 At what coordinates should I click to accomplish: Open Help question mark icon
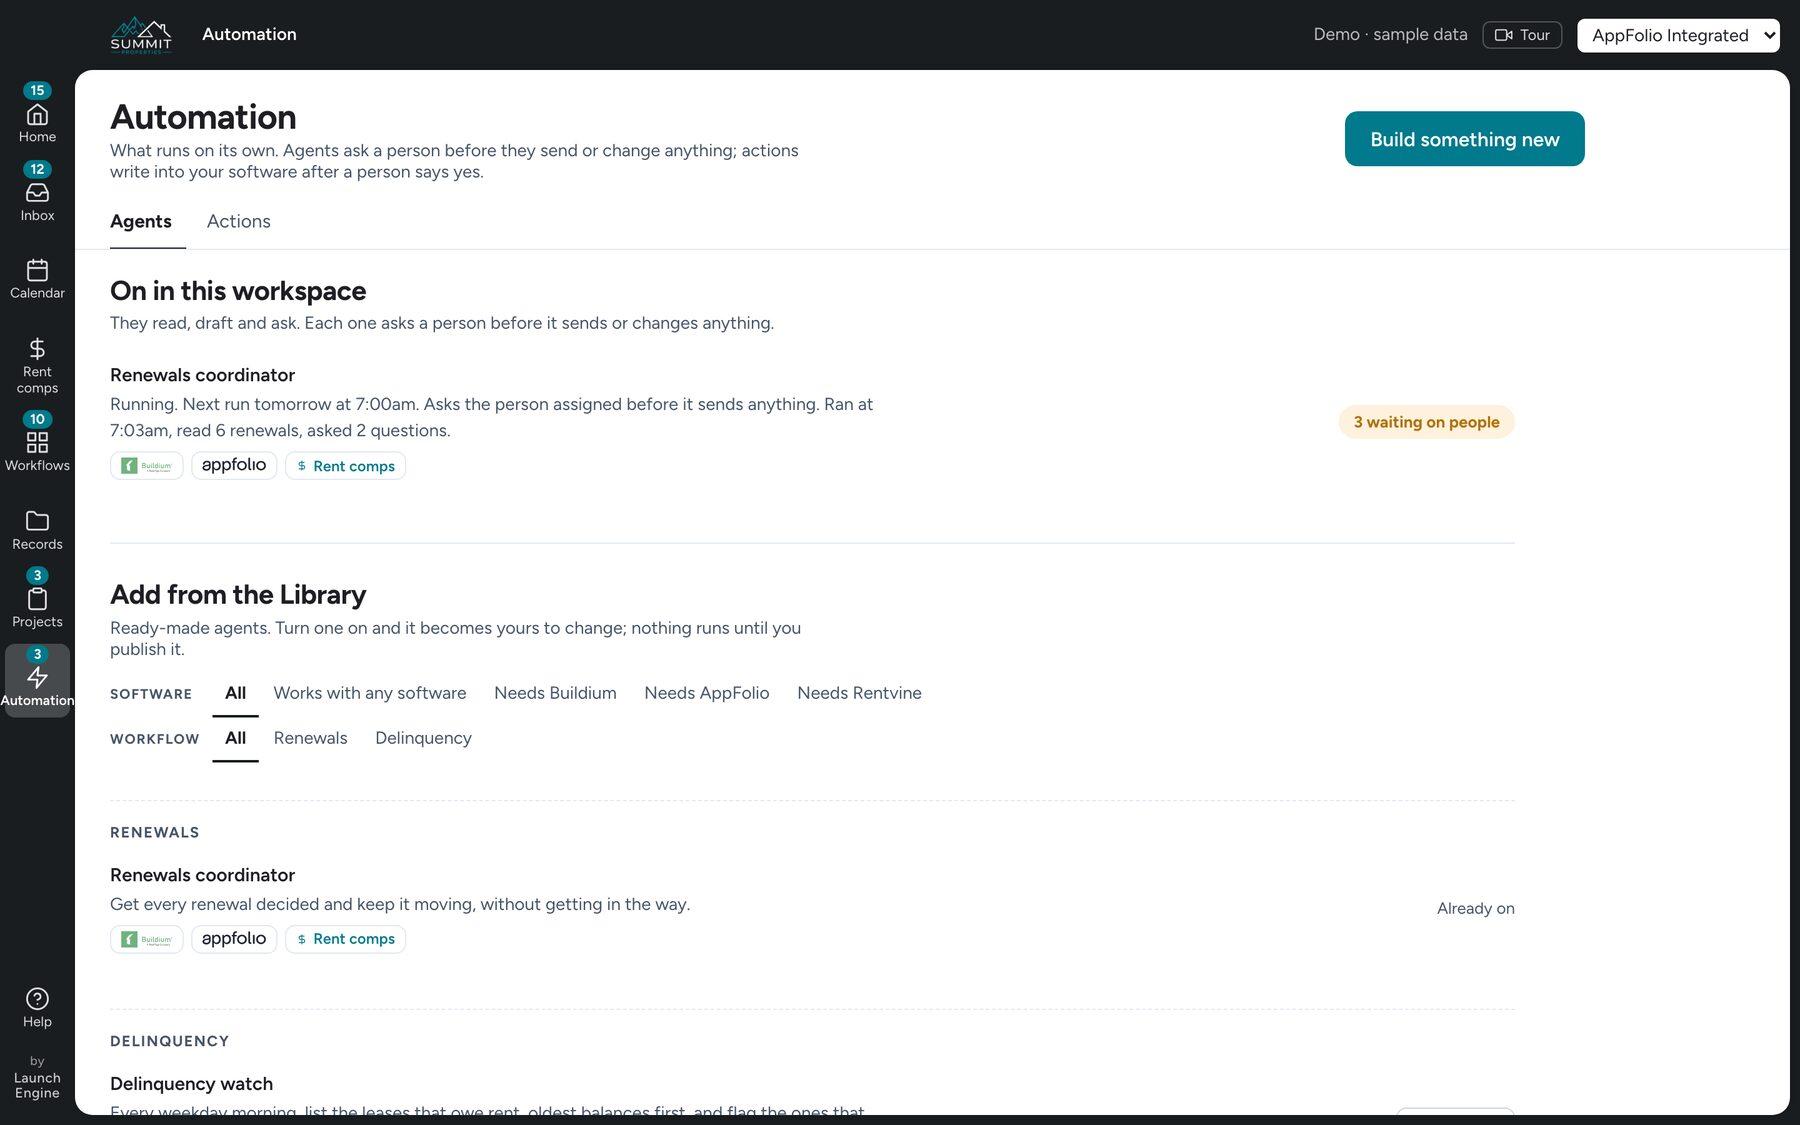point(37,1007)
